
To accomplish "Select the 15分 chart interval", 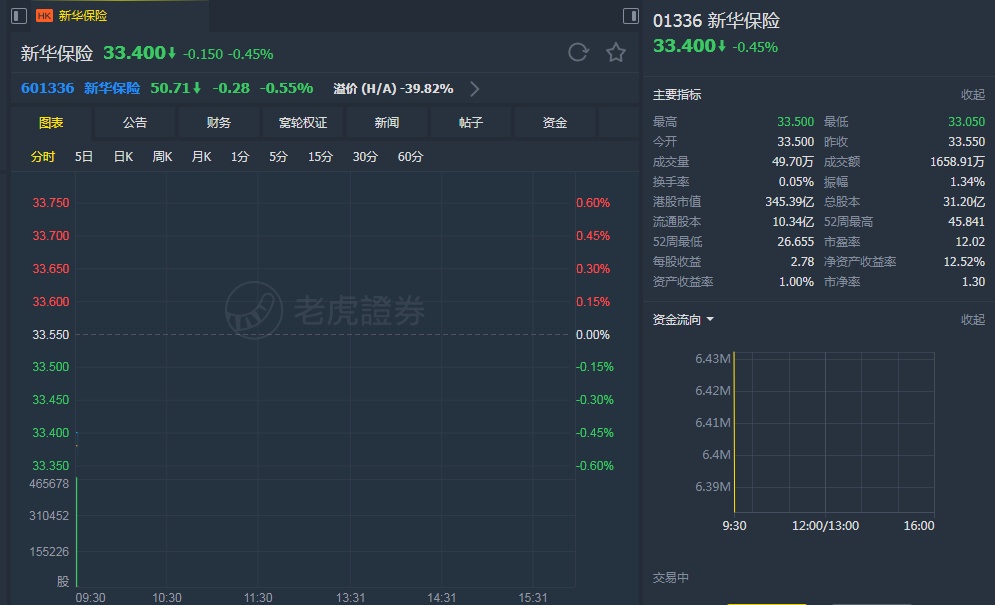I will point(320,157).
